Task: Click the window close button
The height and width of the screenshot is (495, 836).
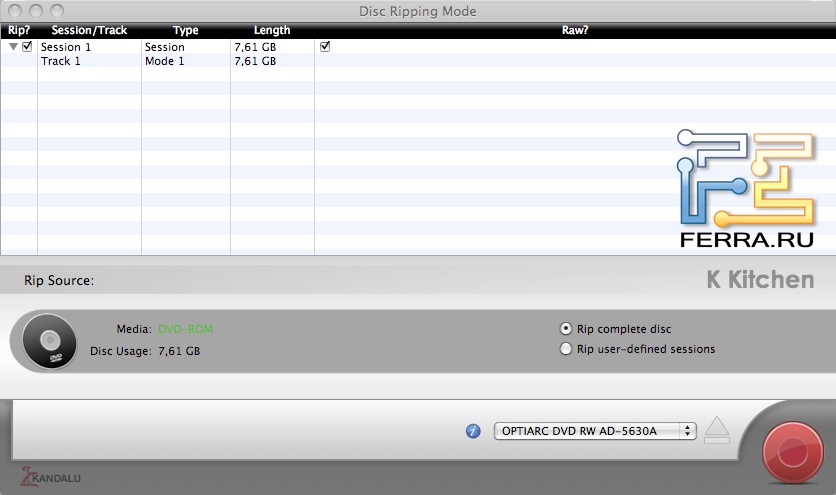Action: point(15,11)
